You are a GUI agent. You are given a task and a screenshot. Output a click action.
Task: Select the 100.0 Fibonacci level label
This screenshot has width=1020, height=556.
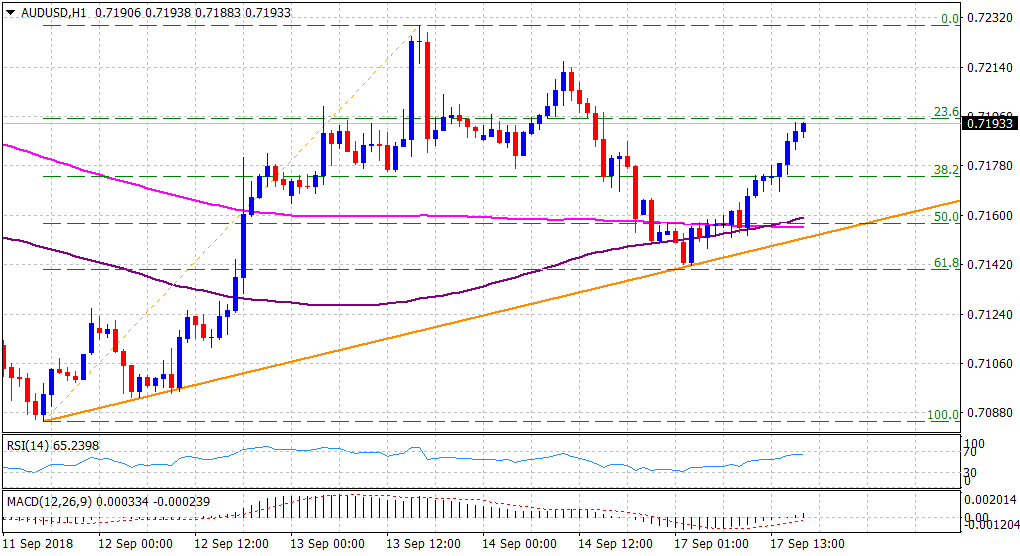click(x=942, y=414)
